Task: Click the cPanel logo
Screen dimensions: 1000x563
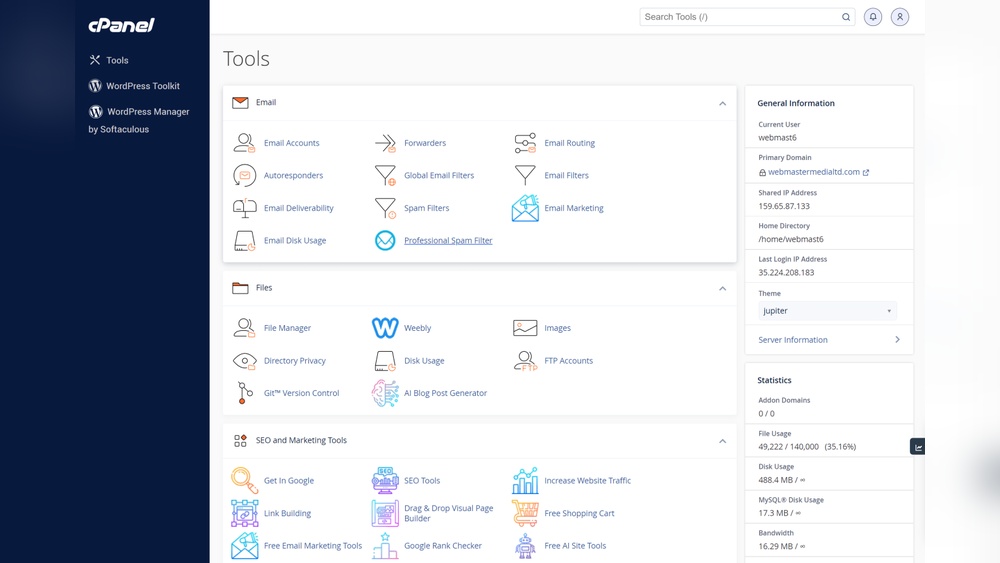Action: [121, 25]
